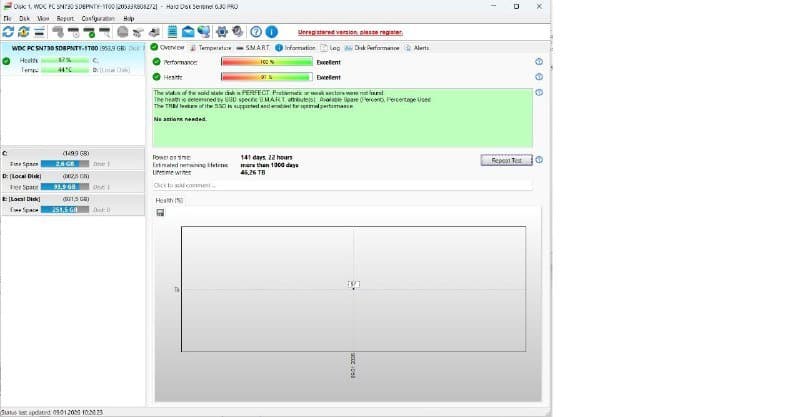Viewport: 800px width, 417px height.
Task: Click the Click to add comment field
Action: (340, 185)
